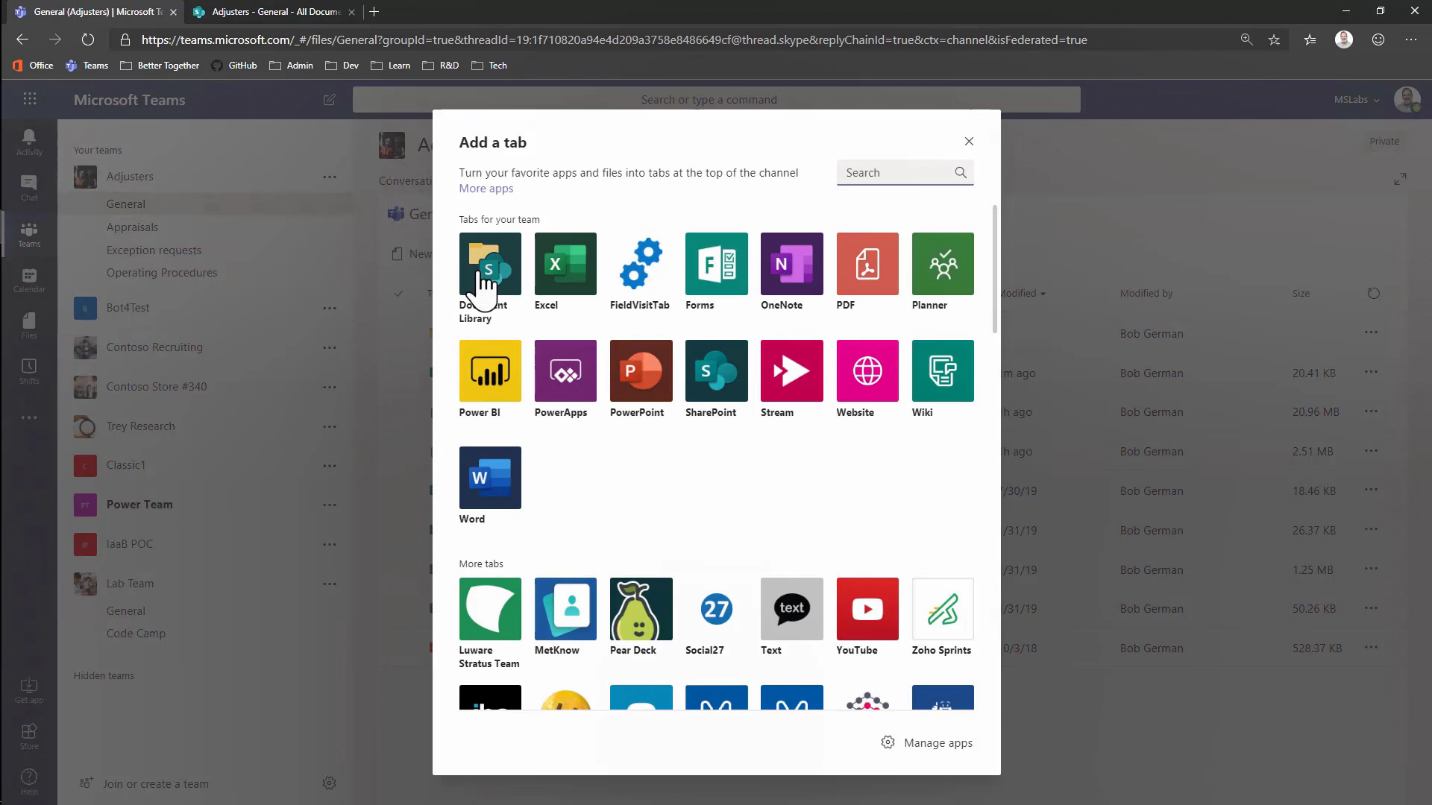Open Help in the Teams sidebar
This screenshot has height=805, width=1432.
coord(29,782)
